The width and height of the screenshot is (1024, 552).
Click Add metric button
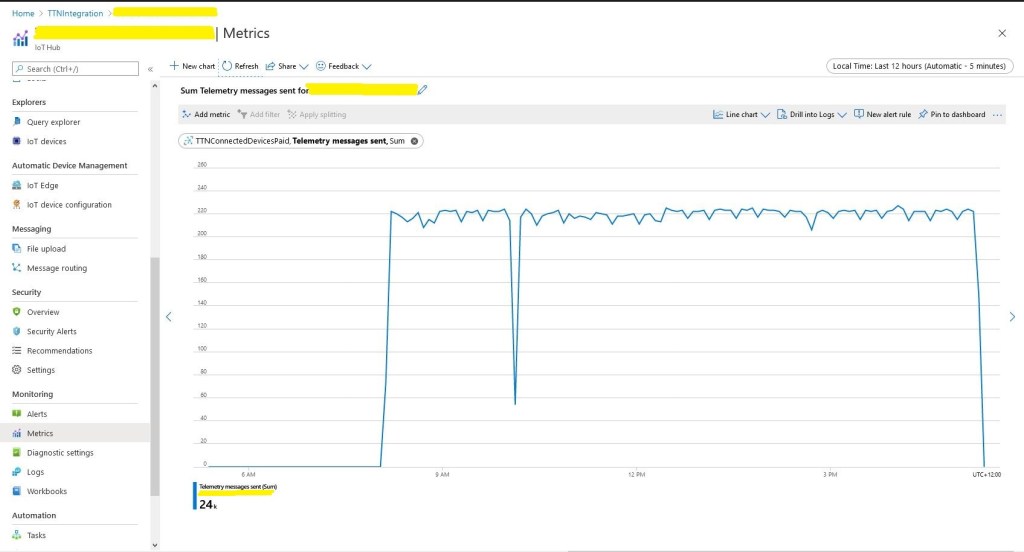click(206, 115)
